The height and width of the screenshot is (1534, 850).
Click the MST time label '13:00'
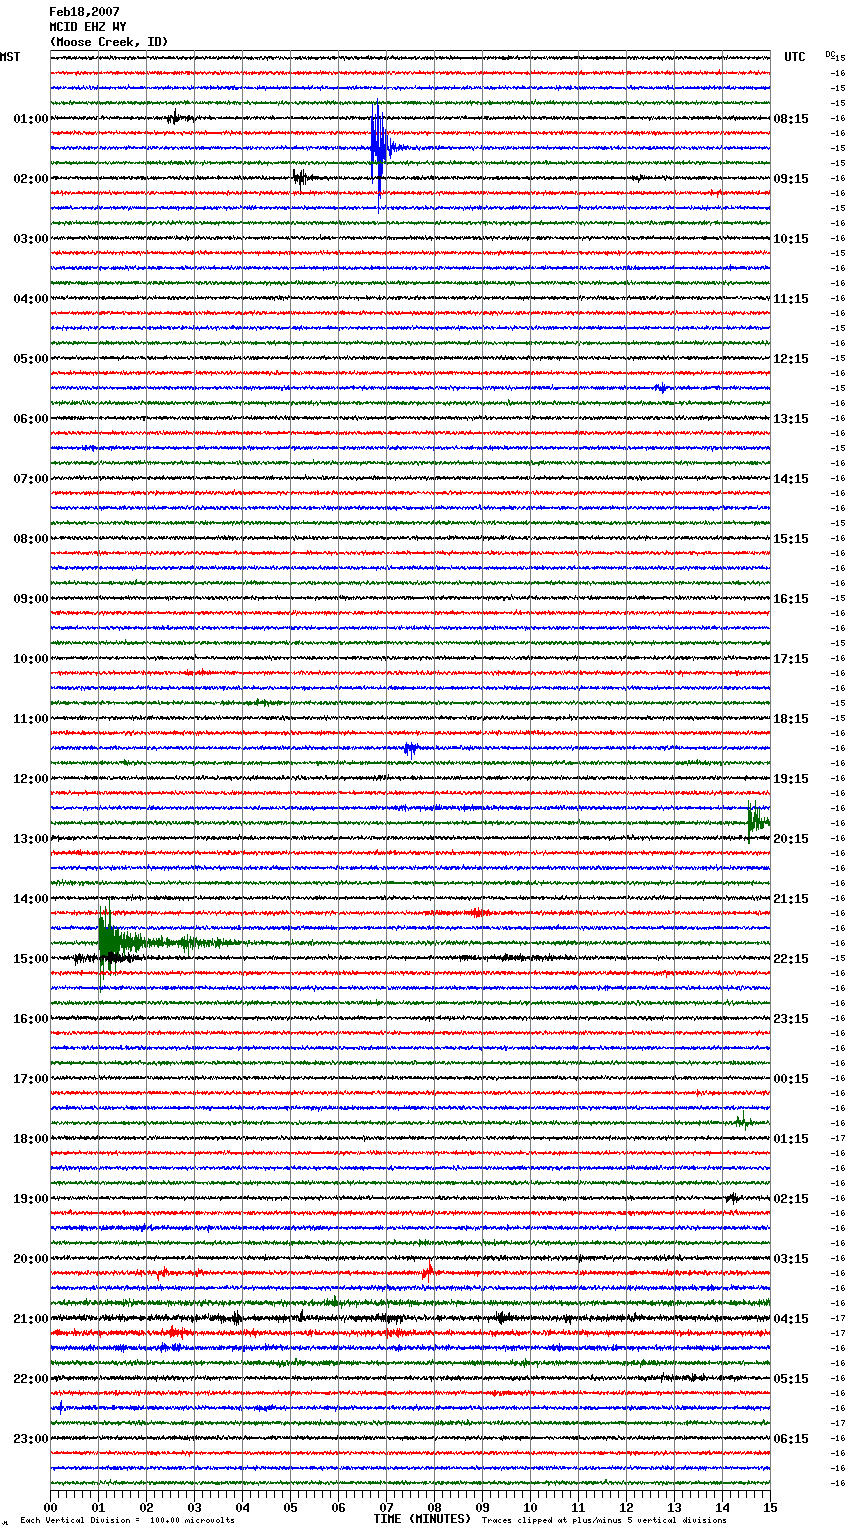[31, 839]
